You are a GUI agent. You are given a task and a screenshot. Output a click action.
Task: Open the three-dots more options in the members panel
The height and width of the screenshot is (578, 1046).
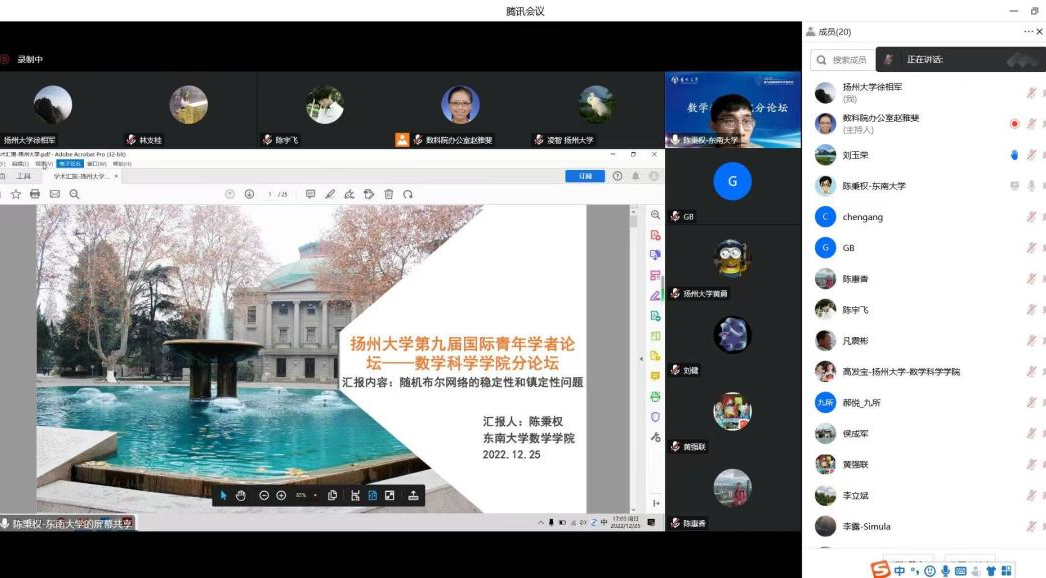[1028, 32]
